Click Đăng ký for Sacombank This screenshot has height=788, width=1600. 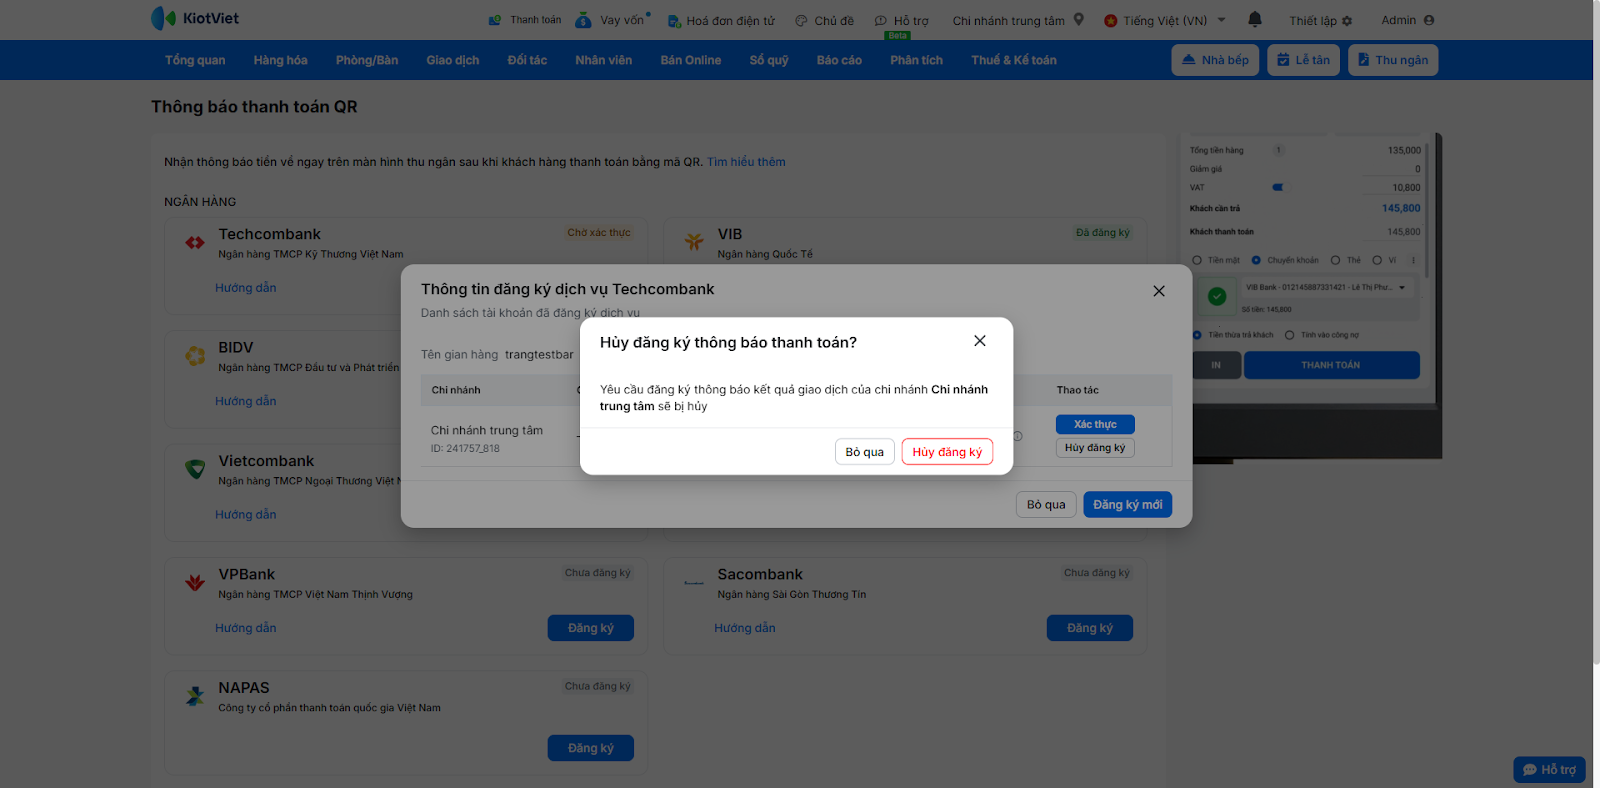coord(1090,628)
